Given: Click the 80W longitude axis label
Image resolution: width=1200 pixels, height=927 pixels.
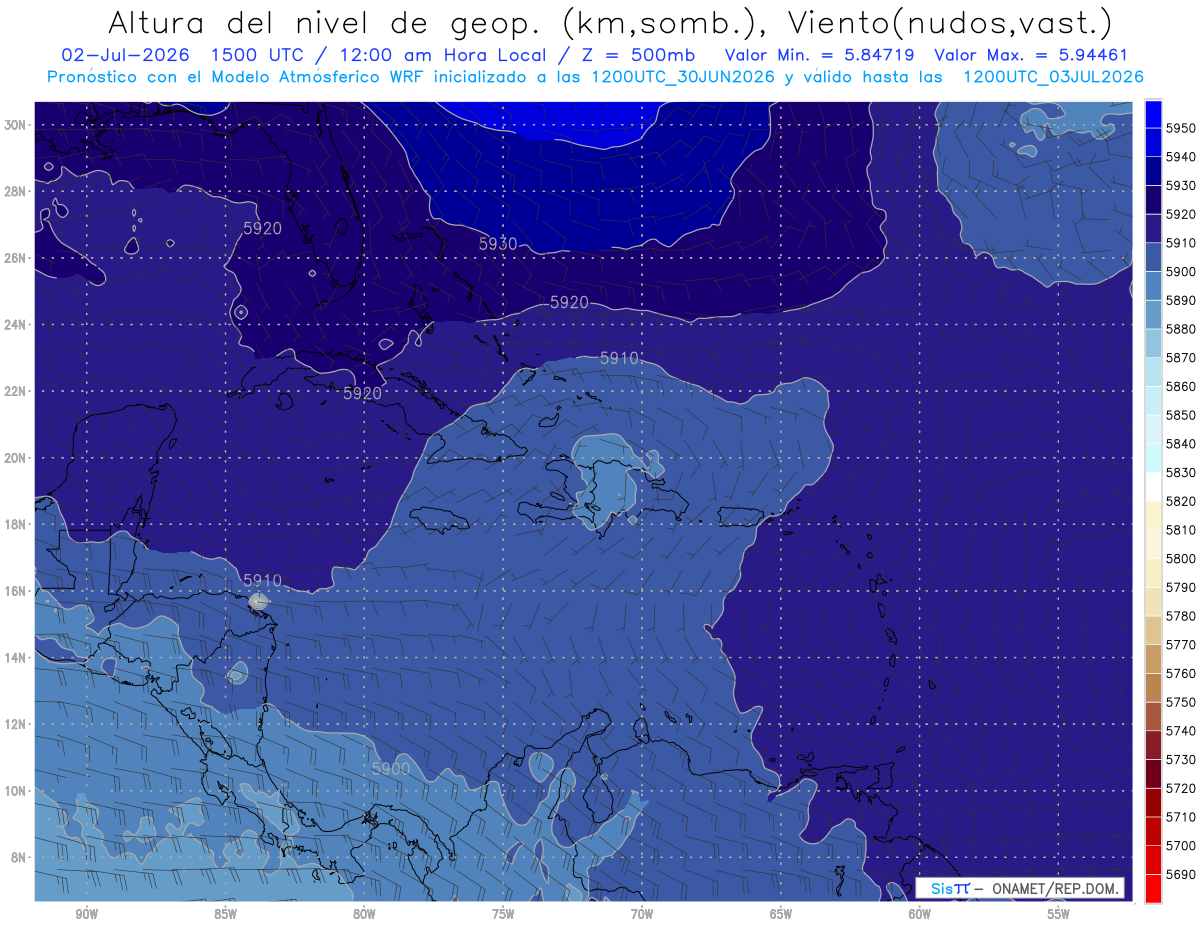Looking at the screenshot, I should (364, 914).
